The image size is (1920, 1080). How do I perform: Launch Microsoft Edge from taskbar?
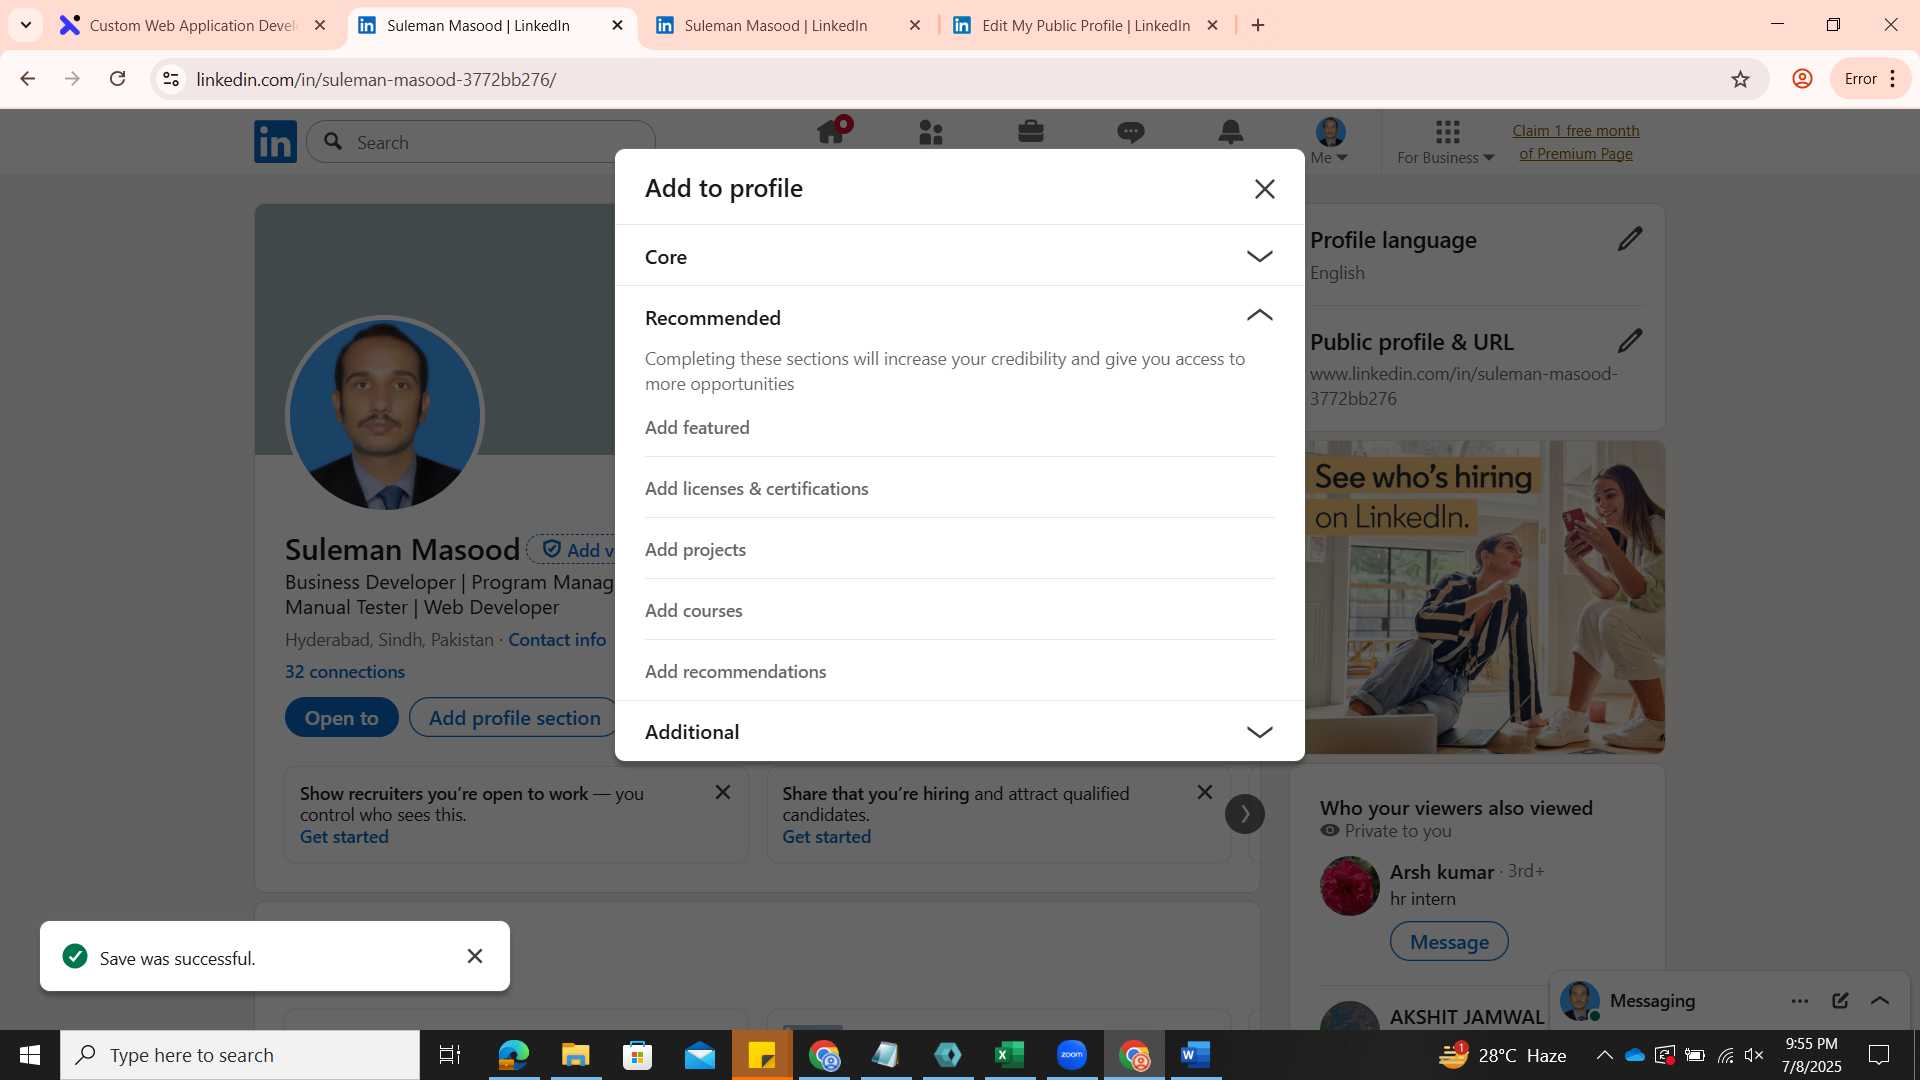(514, 1055)
